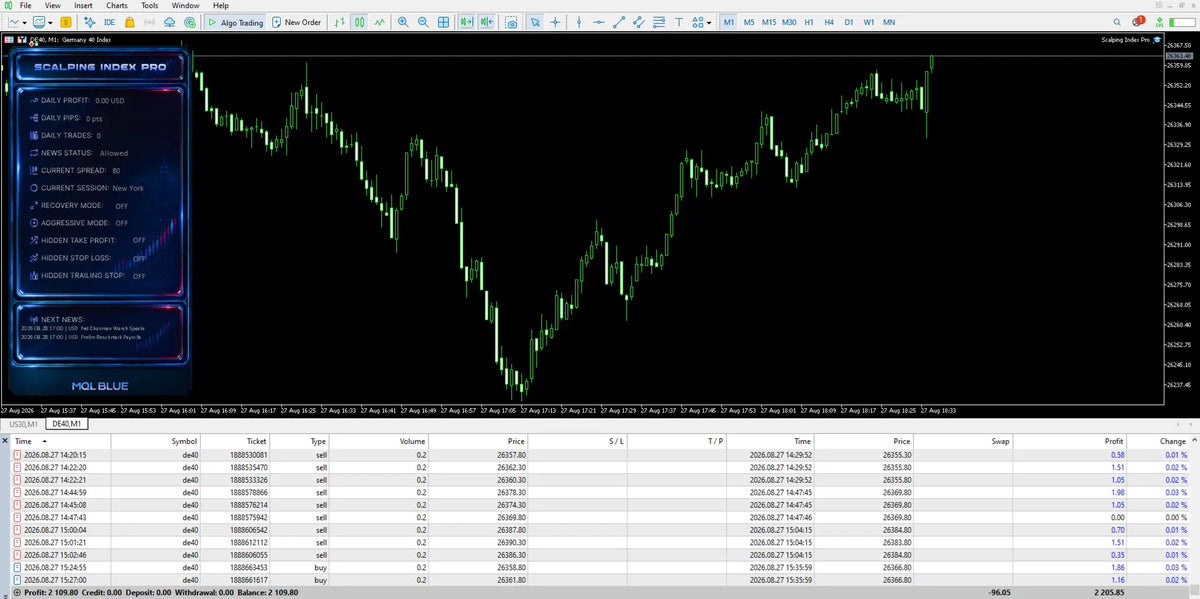Select the Fibonacci retracement tool
Screen dimensions: 1200x599
pos(659,22)
